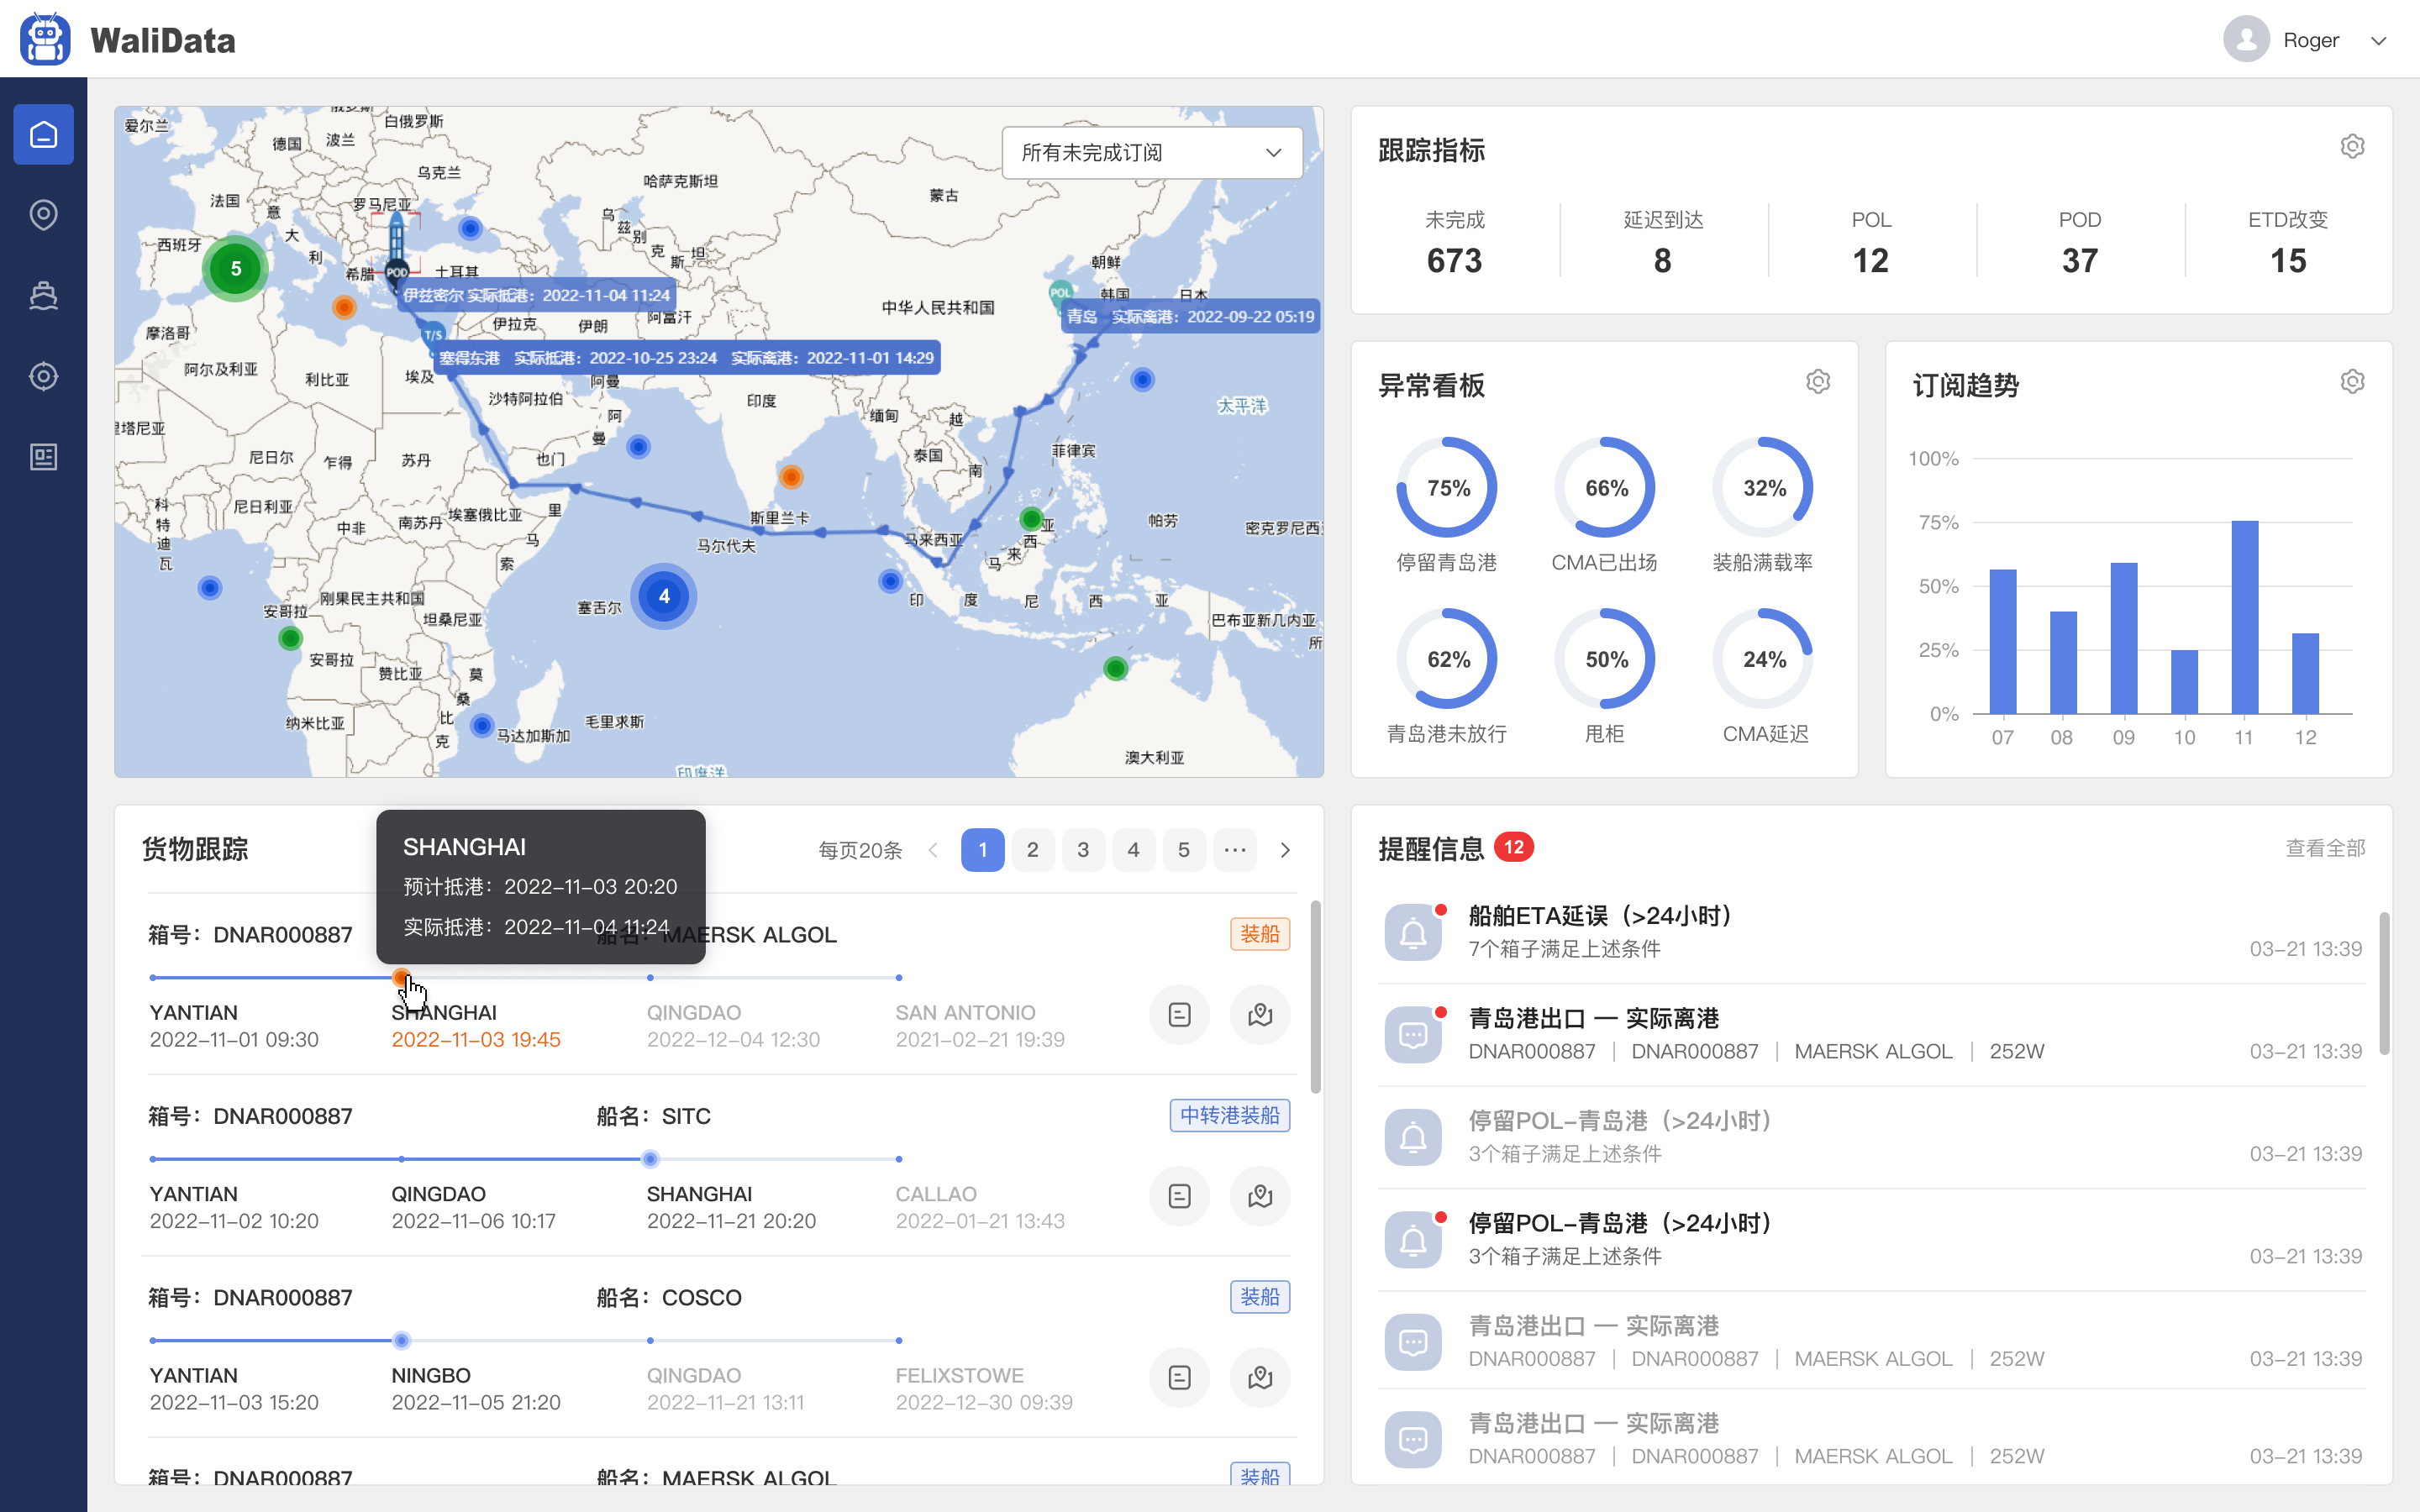
Task: Click the ETD改变 15 metric
Action: point(2288,242)
